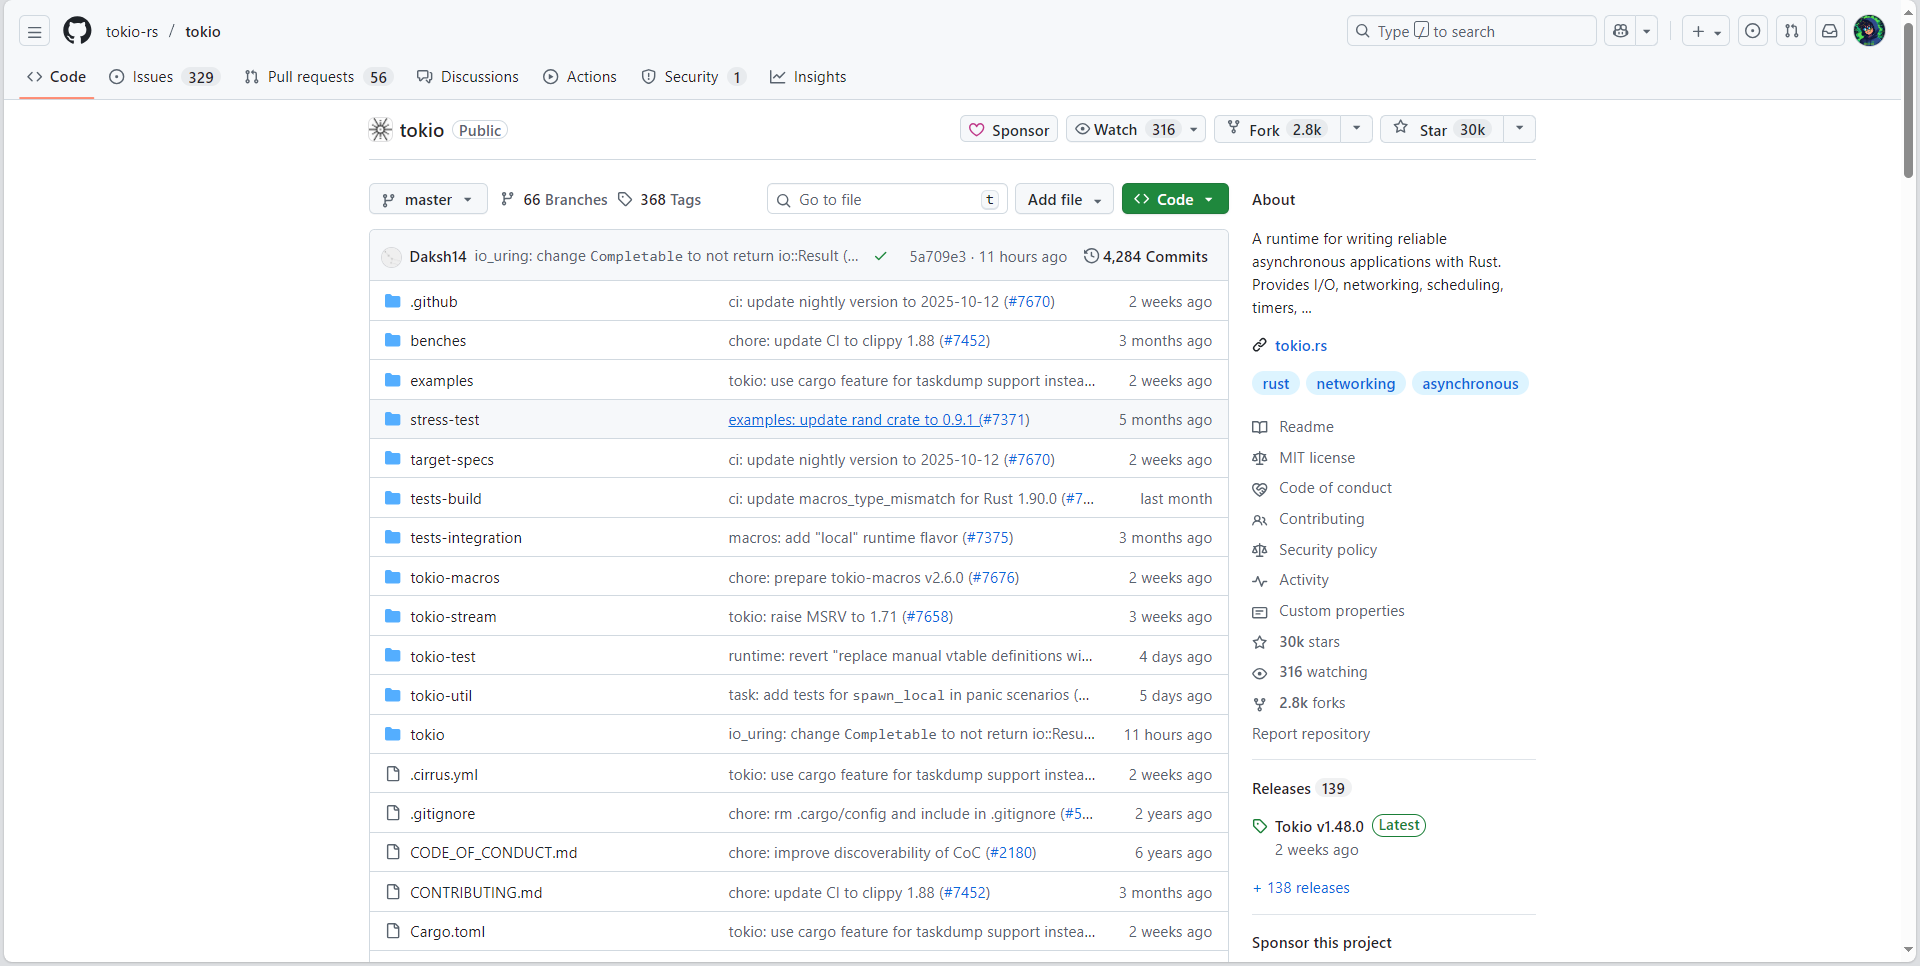This screenshot has width=1920, height=966.
Task: Open the green Code dropdown button
Action: tap(1175, 199)
